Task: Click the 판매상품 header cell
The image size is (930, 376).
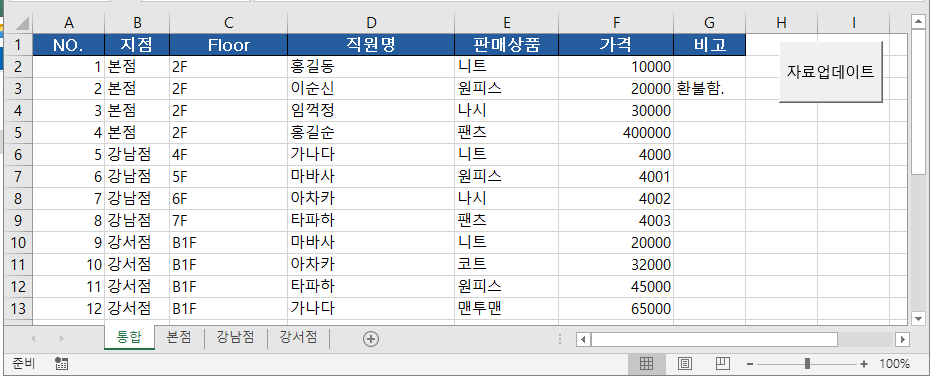Action: pos(507,44)
